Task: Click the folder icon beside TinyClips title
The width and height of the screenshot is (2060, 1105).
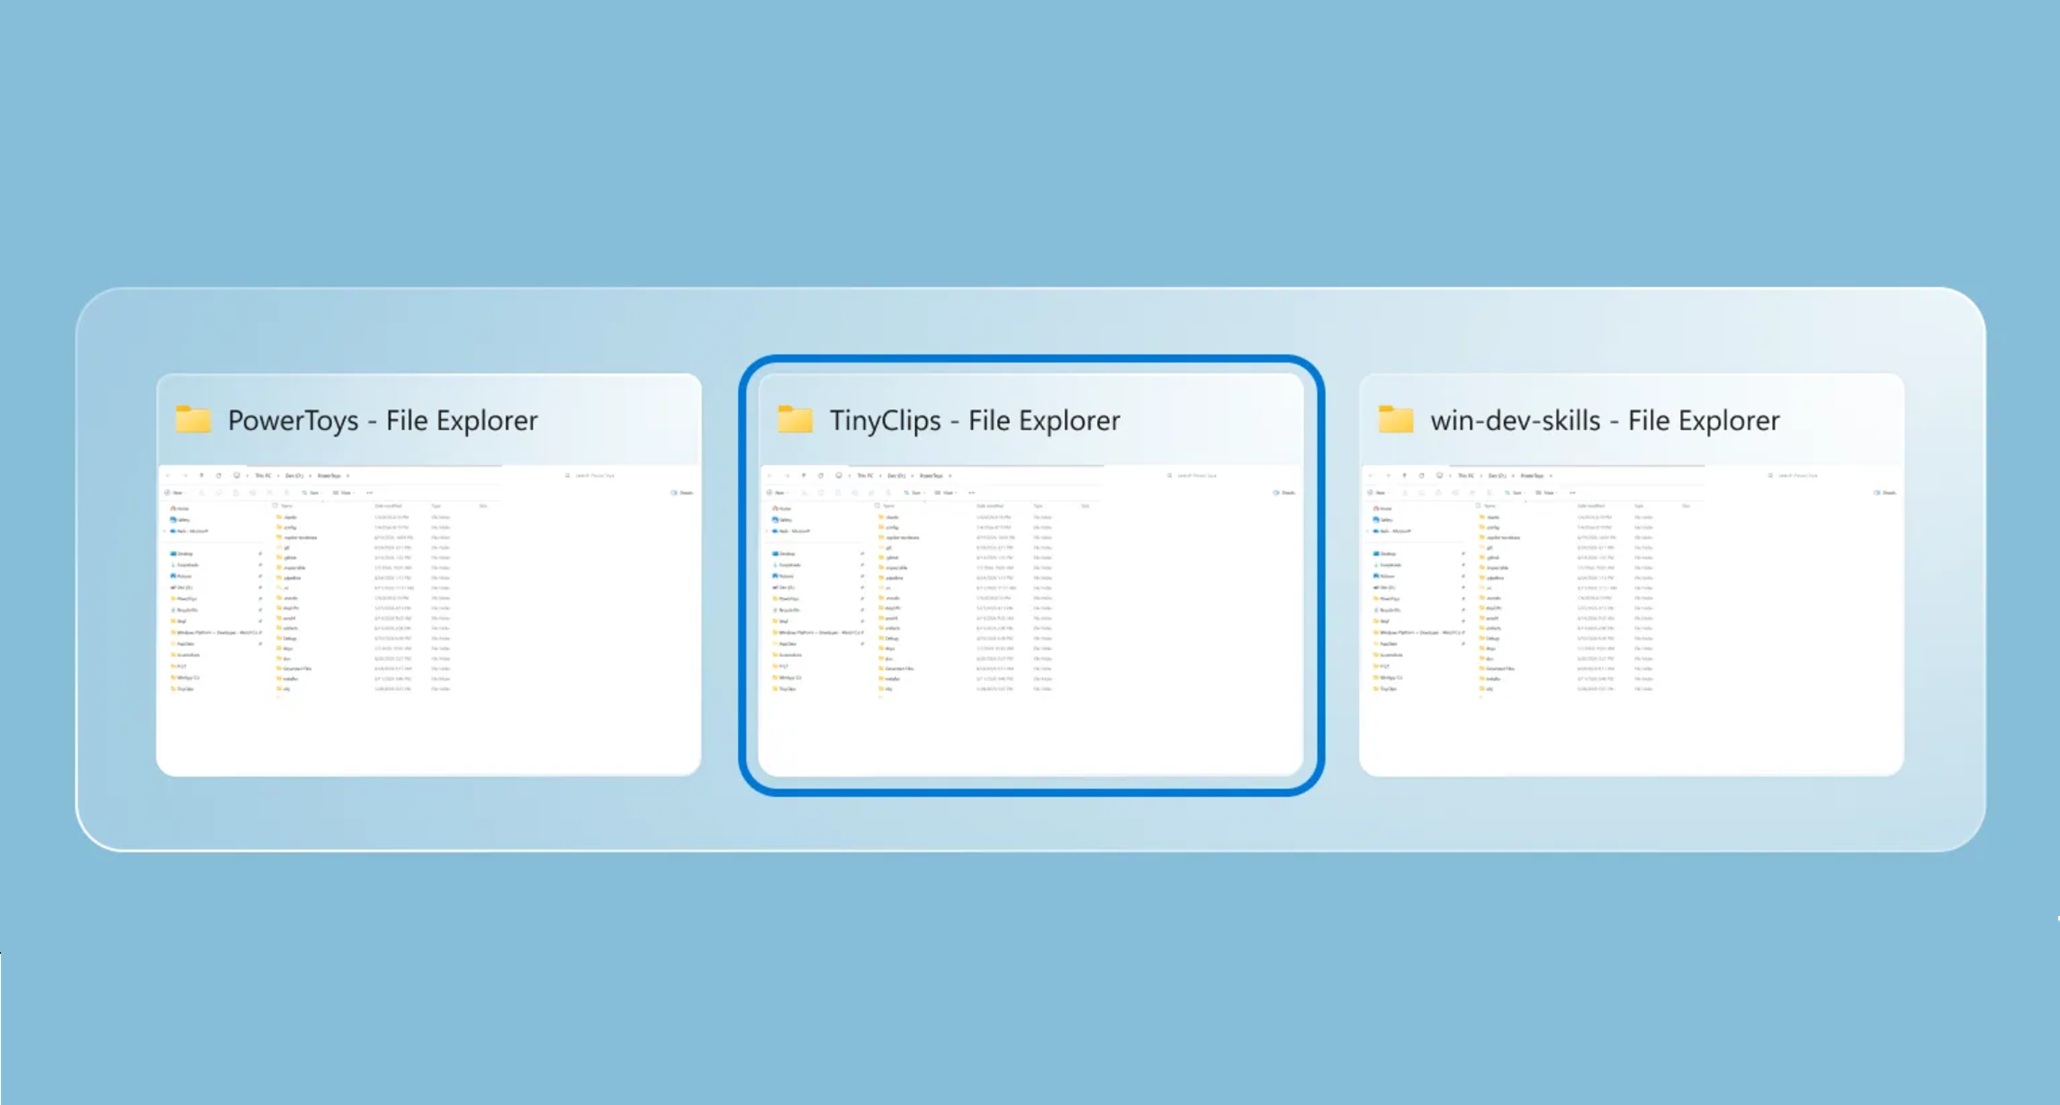Action: pos(795,419)
